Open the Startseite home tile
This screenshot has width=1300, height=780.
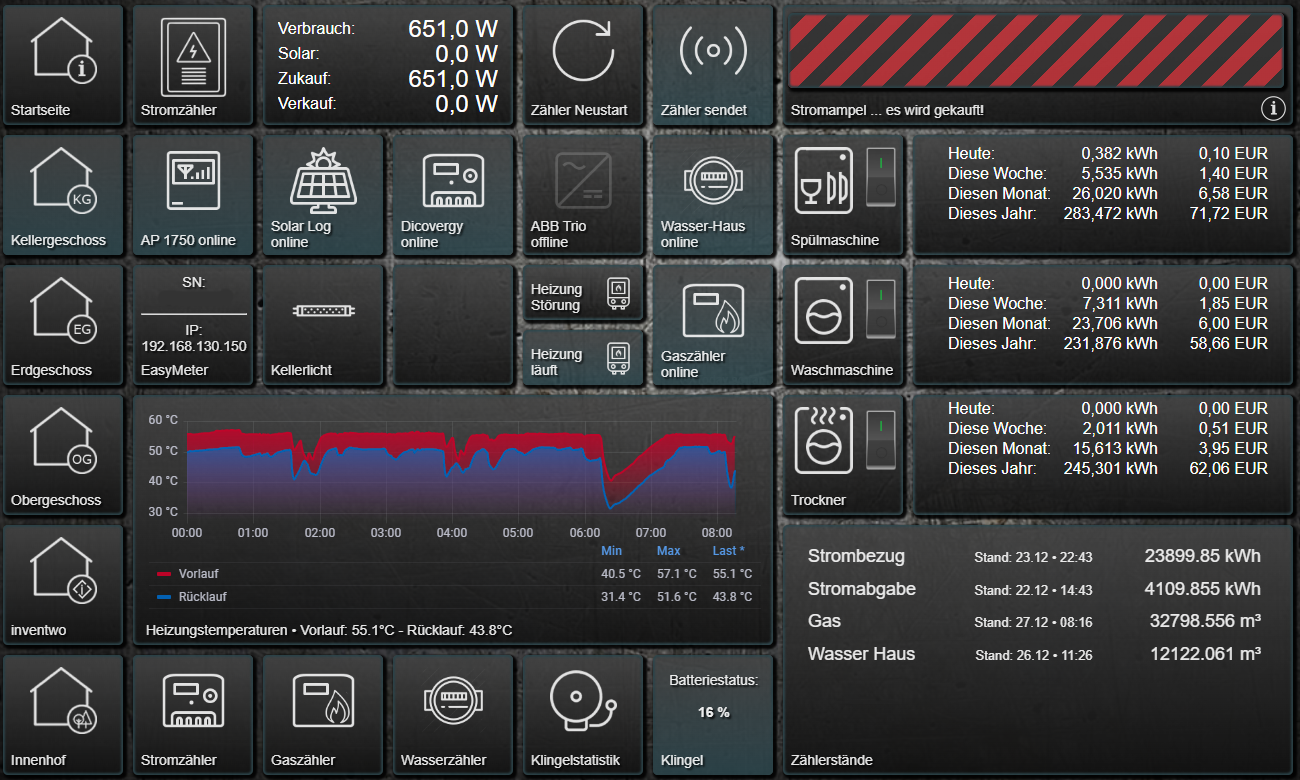pyautogui.click(x=63, y=65)
